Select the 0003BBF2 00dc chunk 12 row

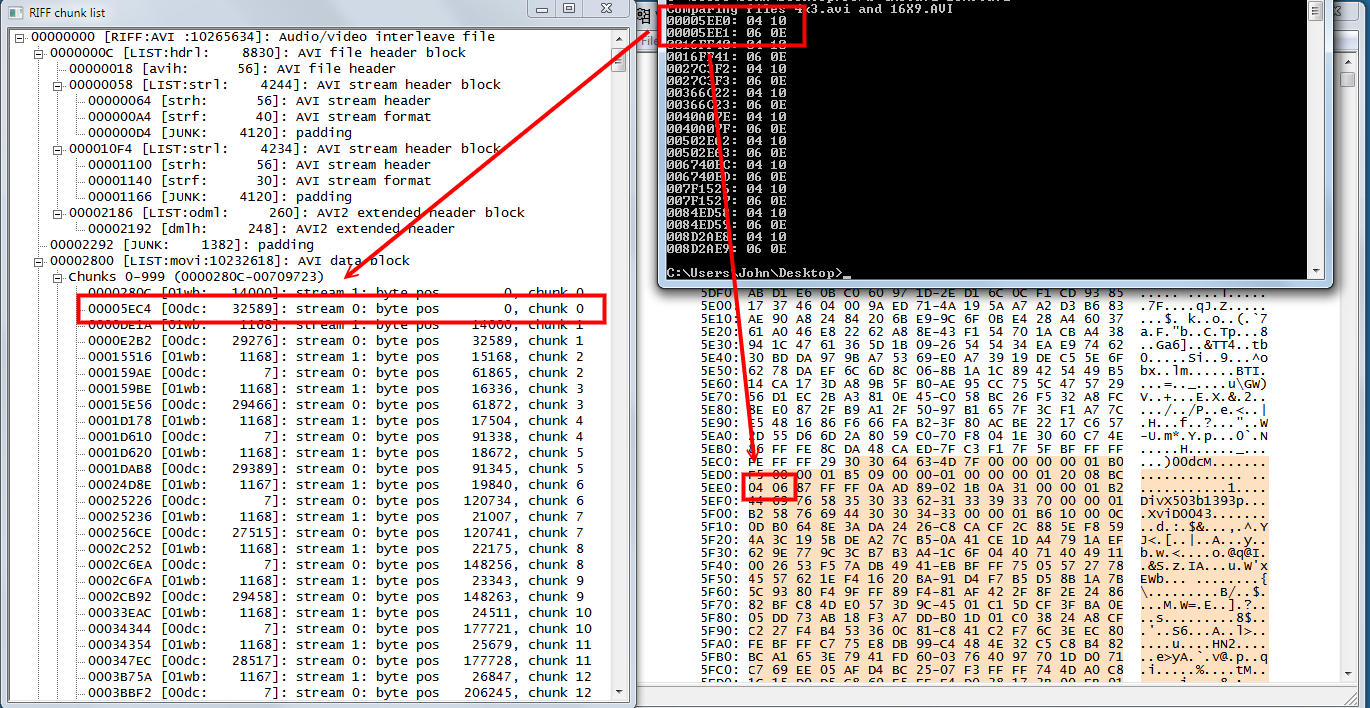[340, 693]
